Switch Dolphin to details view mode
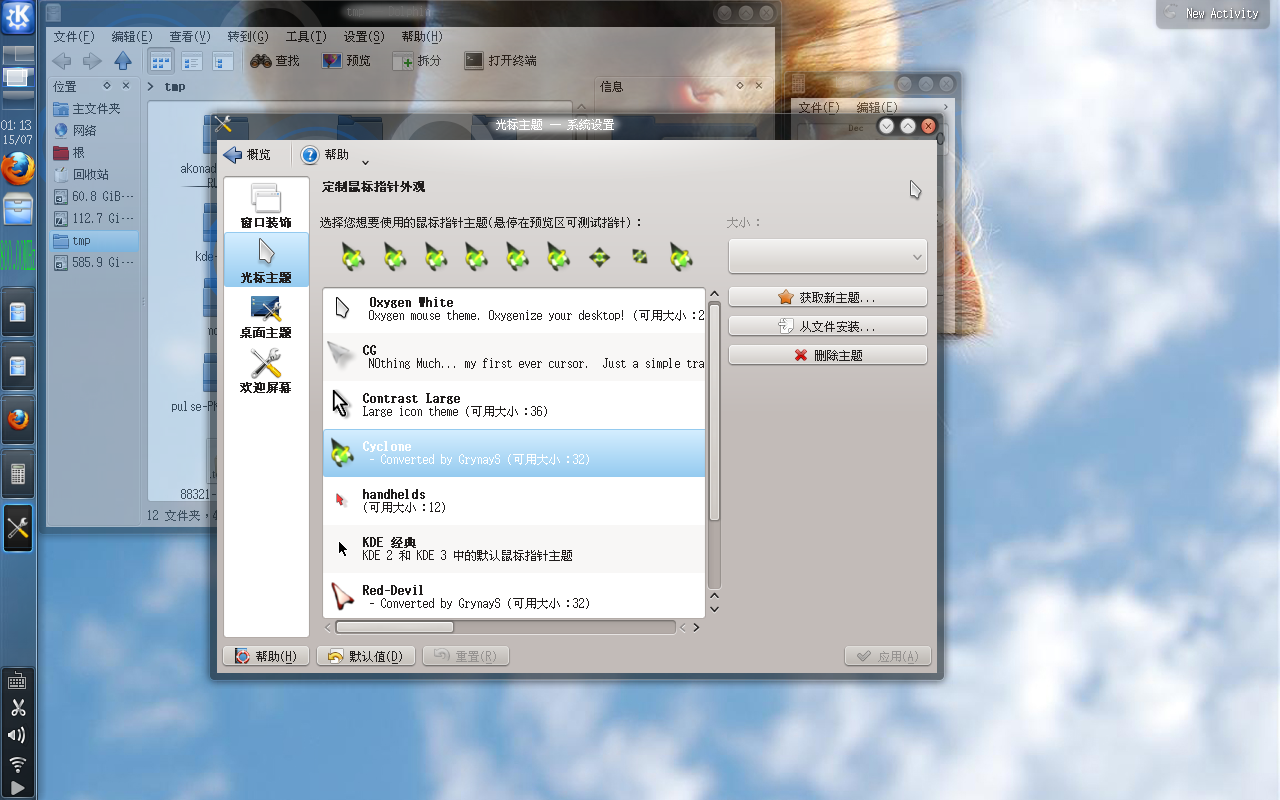The image size is (1280, 800). pyautogui.click(x=191, y=61)
